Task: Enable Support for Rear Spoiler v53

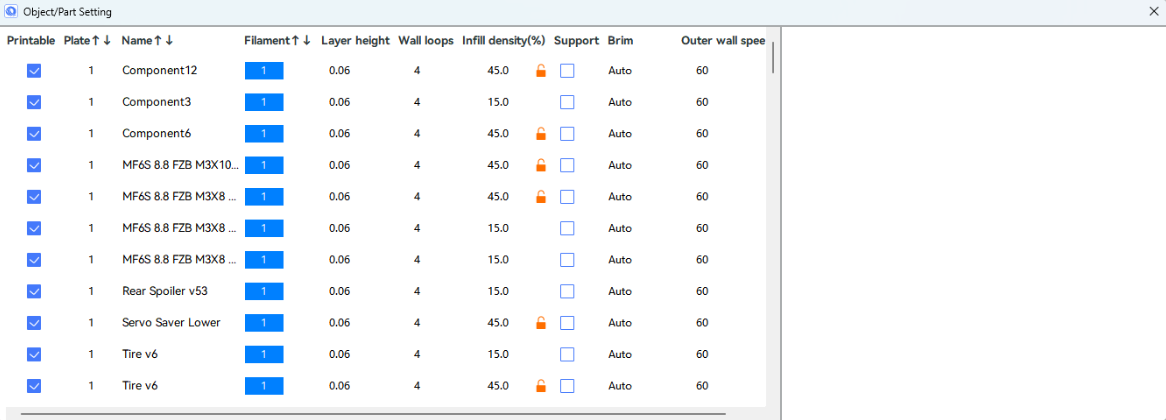Action: click(567, 291)
